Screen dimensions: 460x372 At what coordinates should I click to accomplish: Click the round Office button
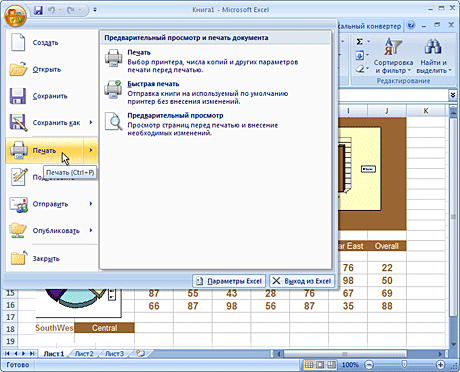pyautogui.click(x=15, y=16)
